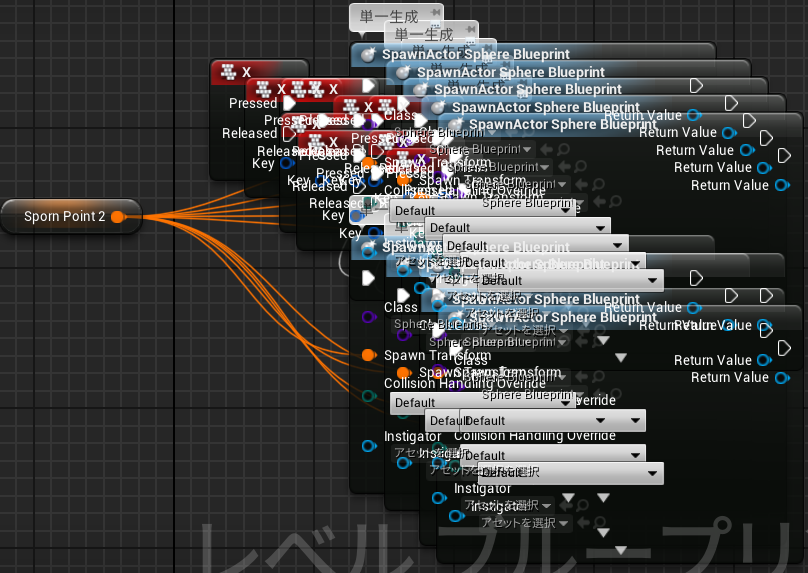Image resolution: width=808 pixels, height=573 pixels.
Task: Expand the bottommost advanced-pins triangle on the front SpawnActor node
Action: coord(621,550)
